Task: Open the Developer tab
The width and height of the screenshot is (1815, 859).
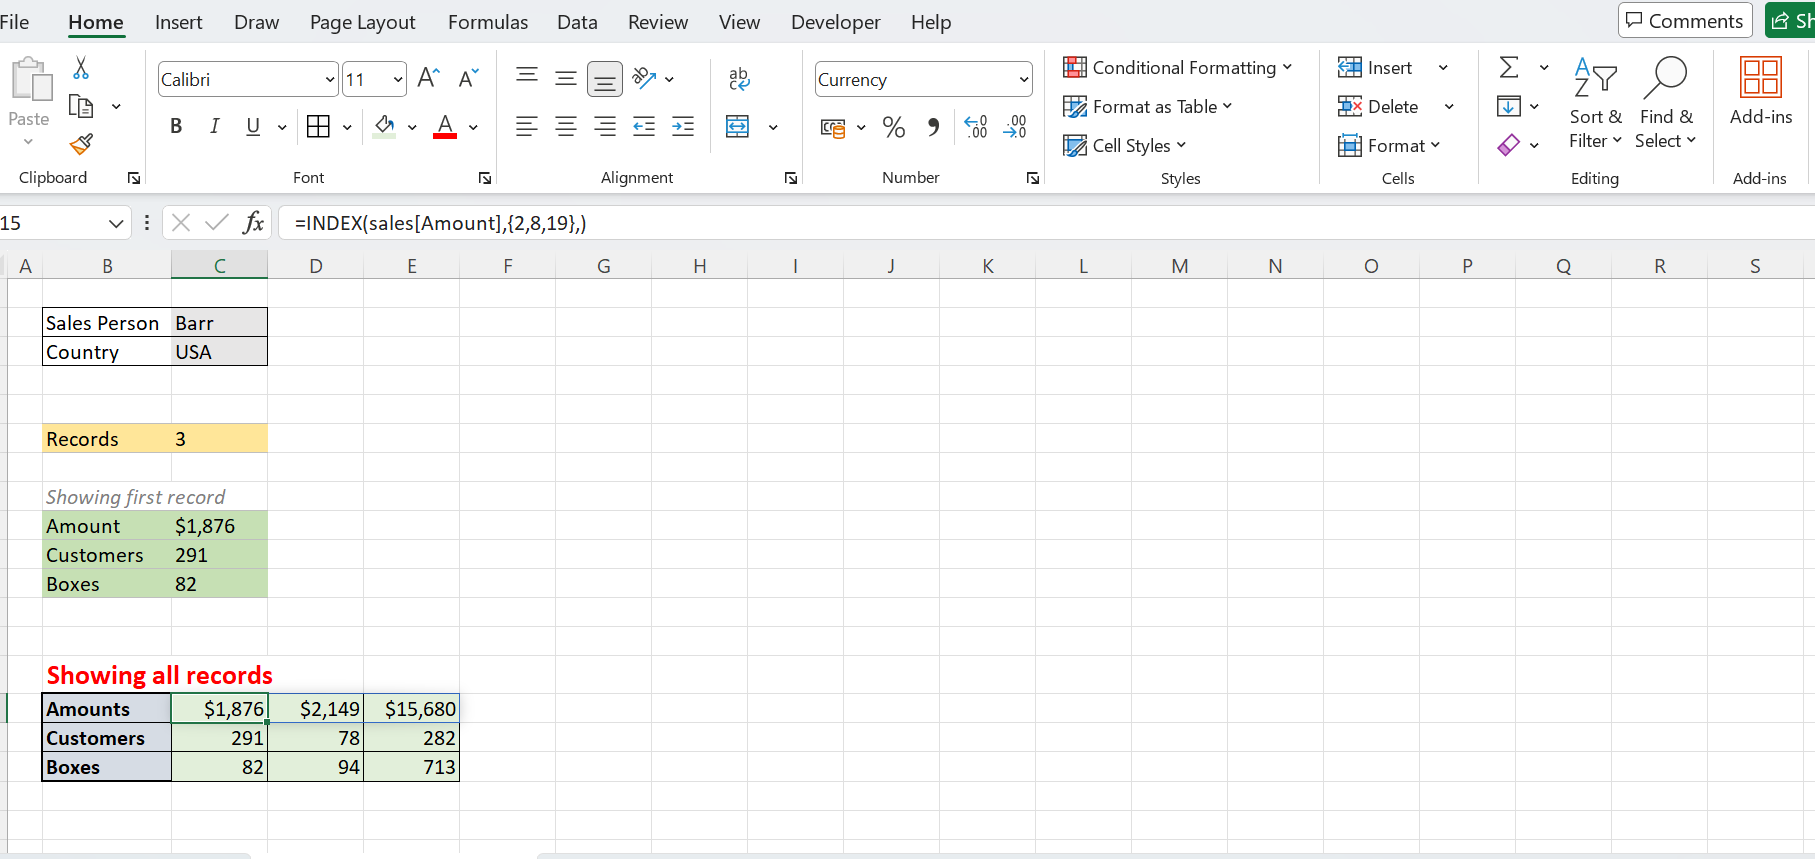Action: pos(836,22)
